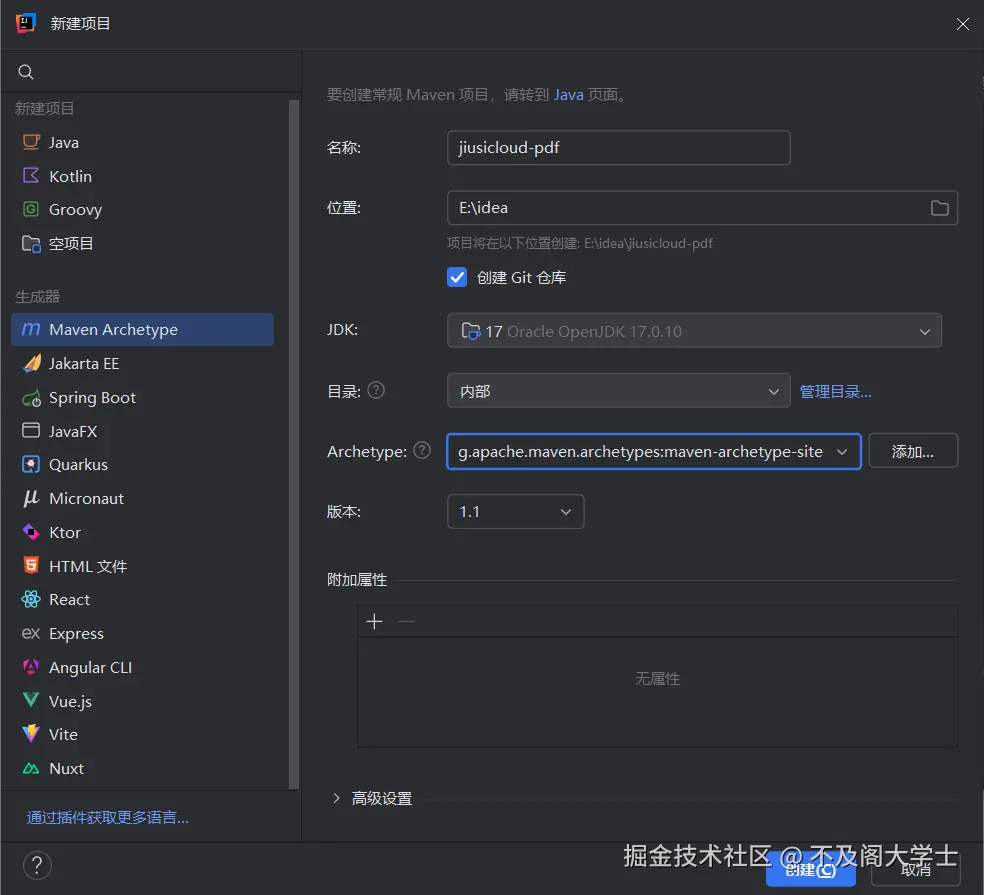Screen dimensions: 984x895
Task: Open help tooltip beside 目录 label
Action: coord(376,390)
